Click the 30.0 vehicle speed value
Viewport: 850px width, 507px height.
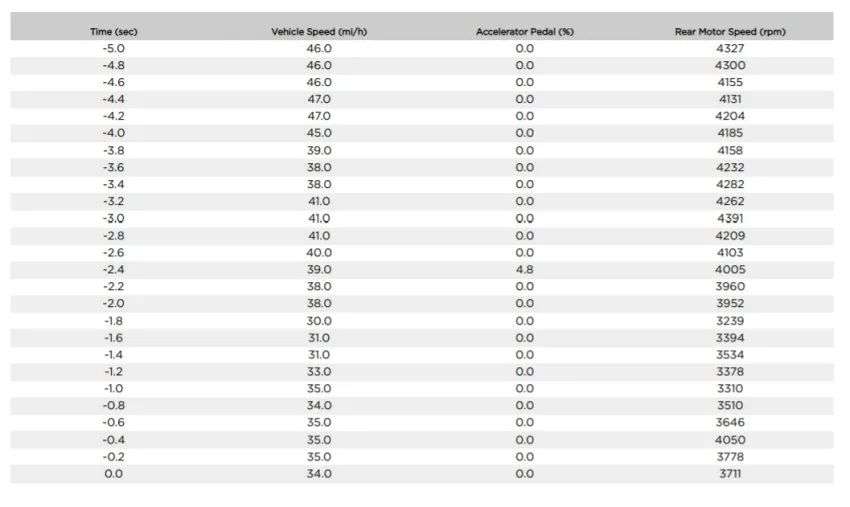click(319, 321)
